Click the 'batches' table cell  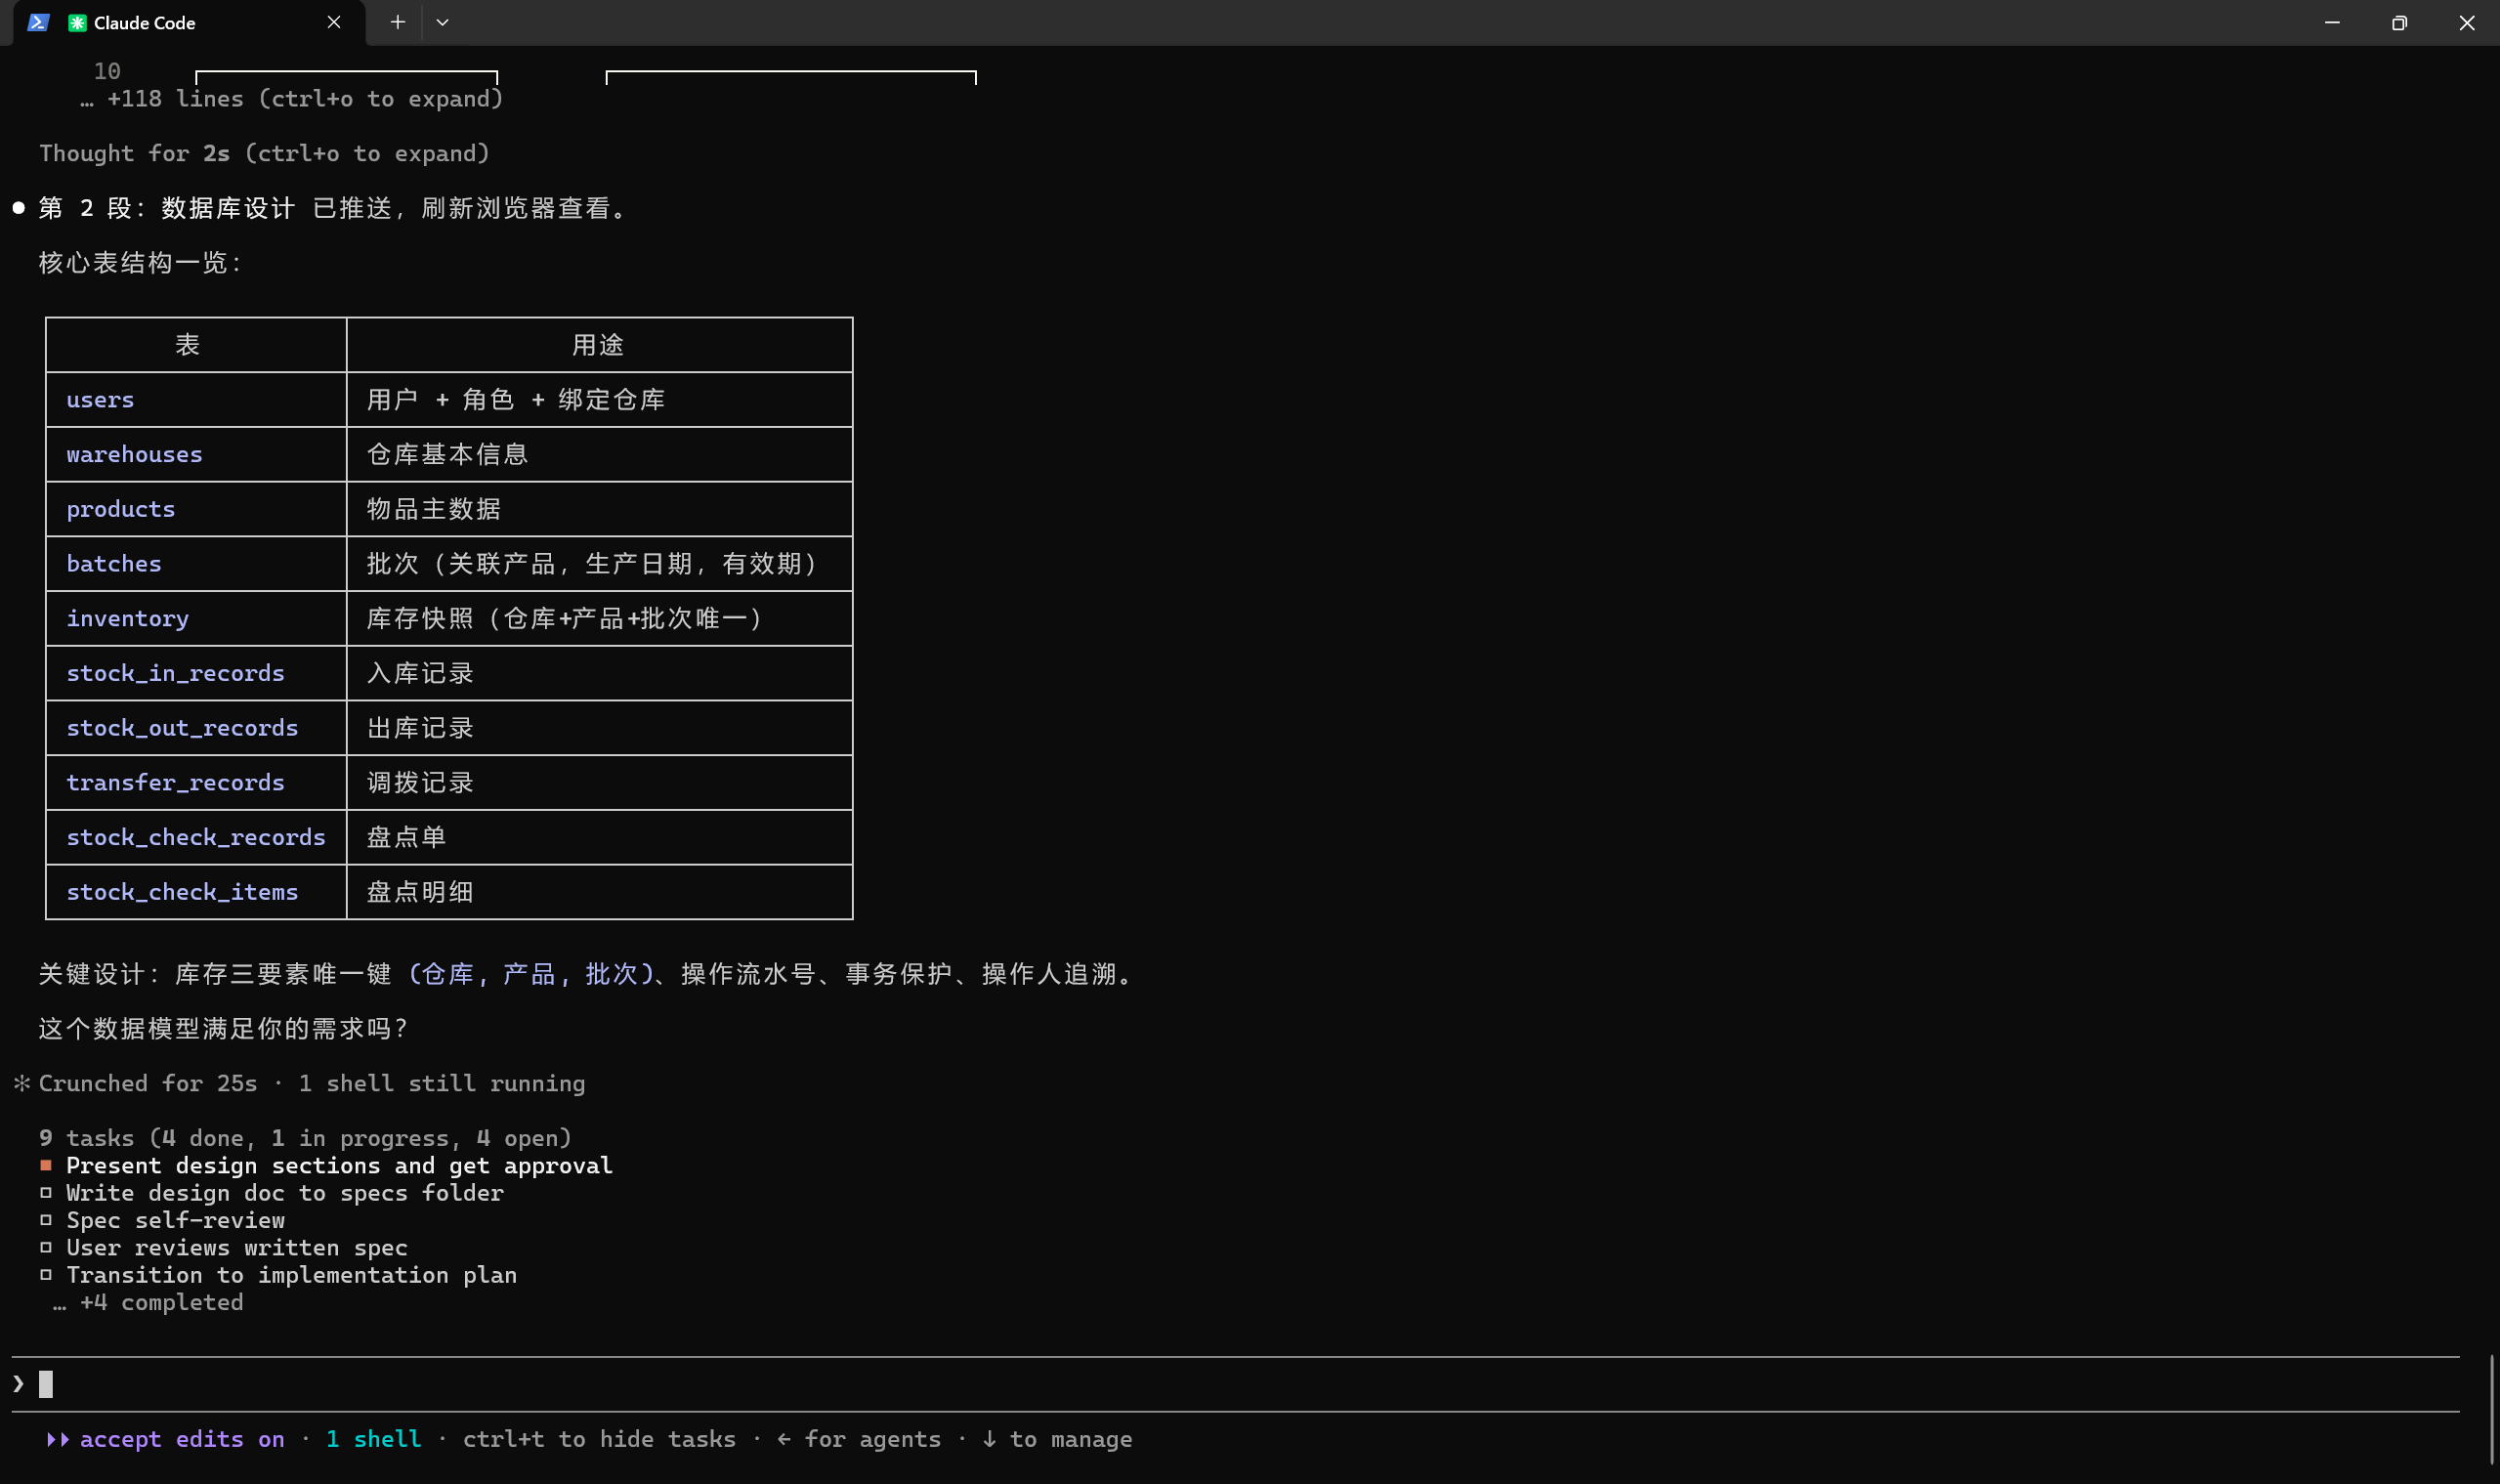(x=196, y=564)
